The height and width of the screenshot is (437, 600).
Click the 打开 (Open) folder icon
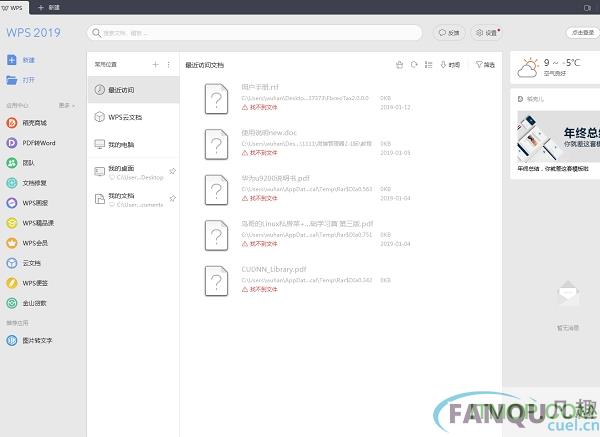pyautogui.click(x=12, y=80)
